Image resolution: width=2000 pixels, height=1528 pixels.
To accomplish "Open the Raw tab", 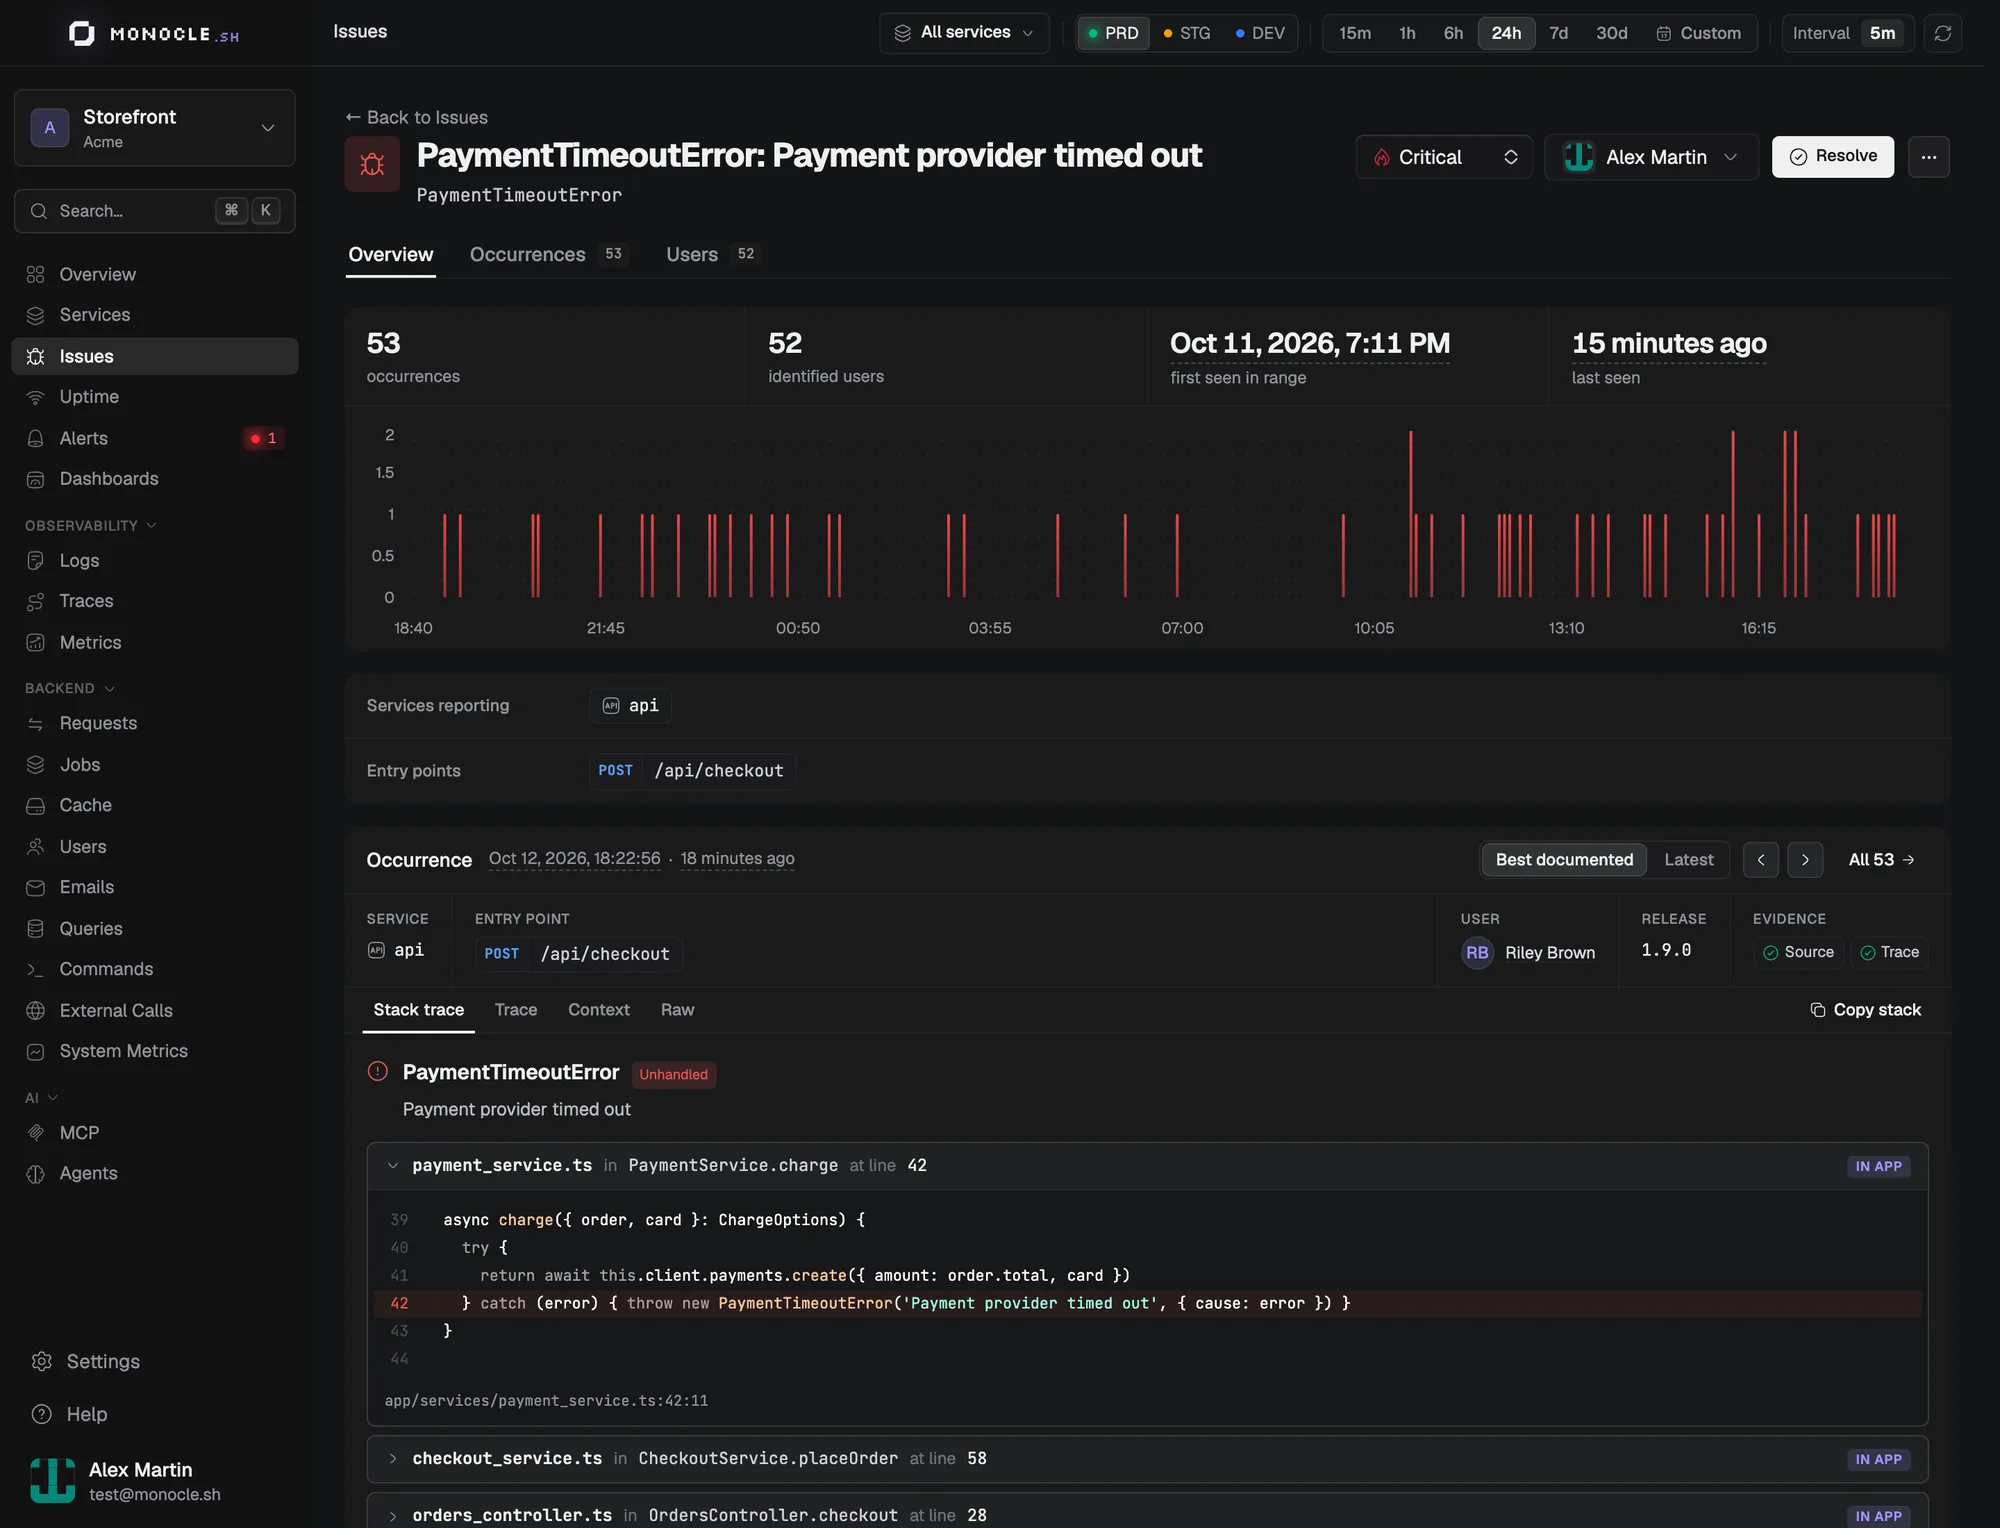I will tap(677, 1010).
